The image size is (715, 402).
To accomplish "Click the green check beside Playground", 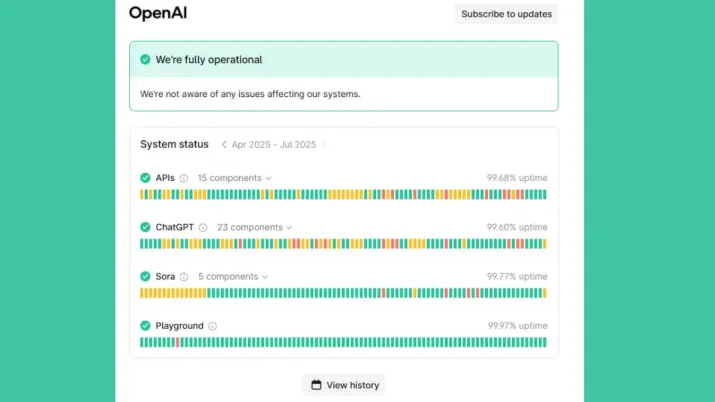I will click(x=145, y=326).
